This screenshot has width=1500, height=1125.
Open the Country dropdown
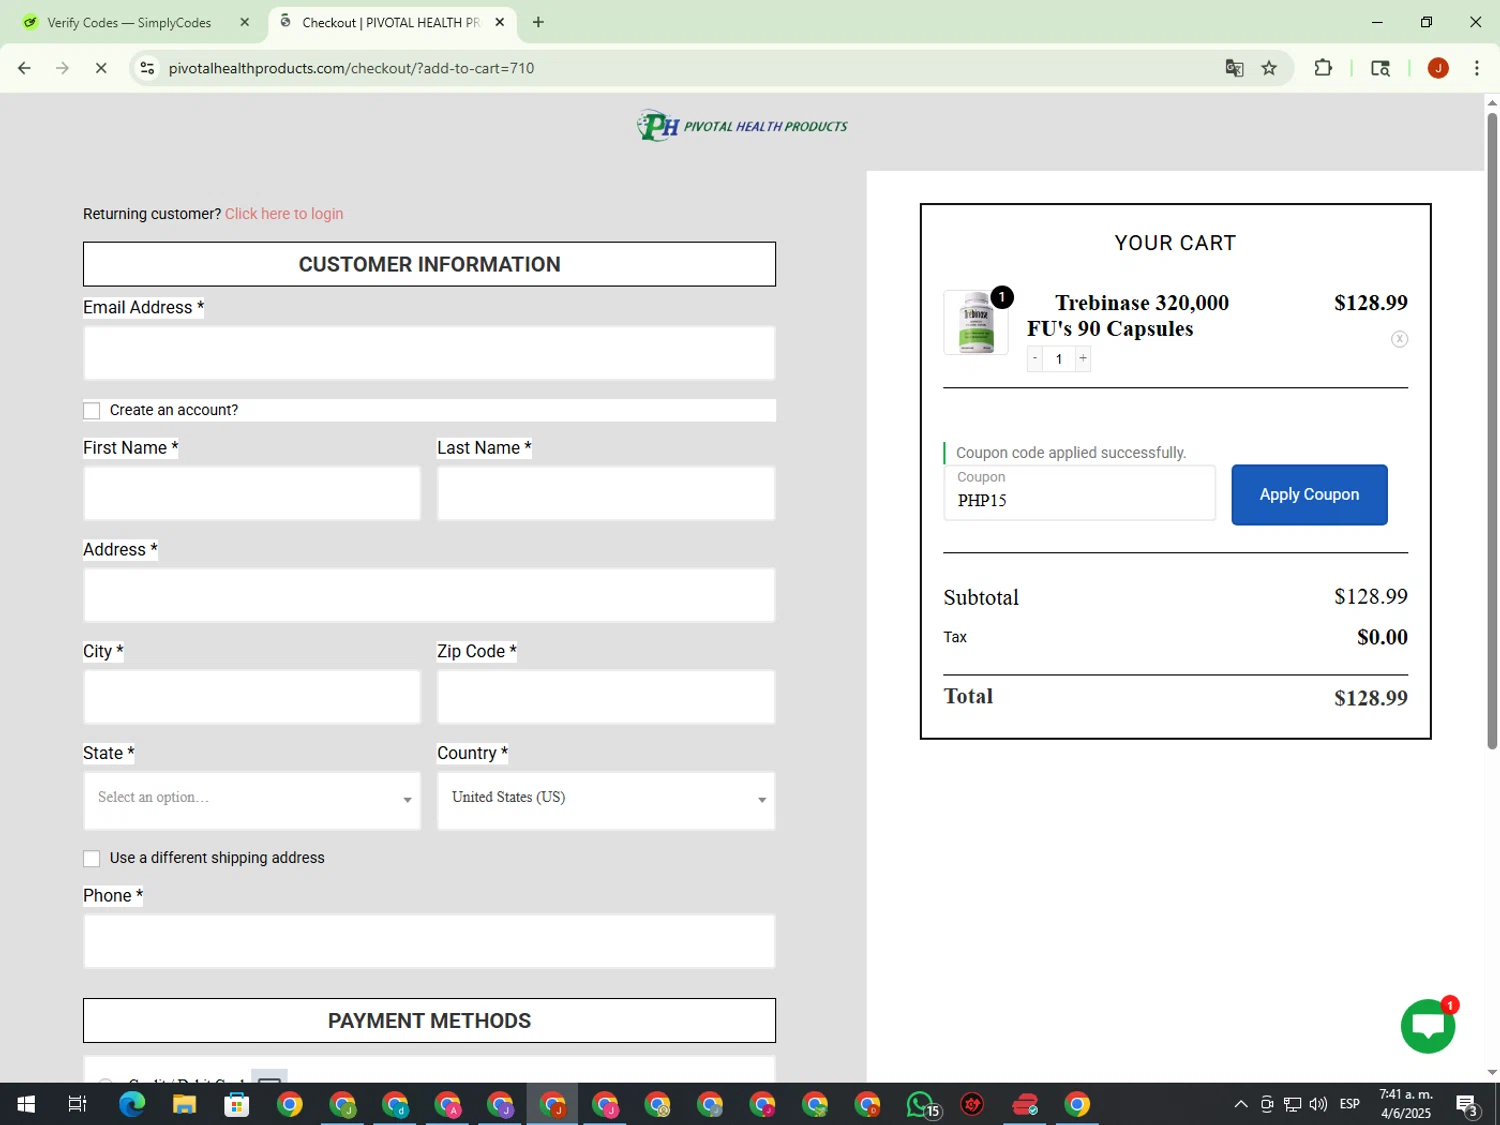[x=606, y=800]
